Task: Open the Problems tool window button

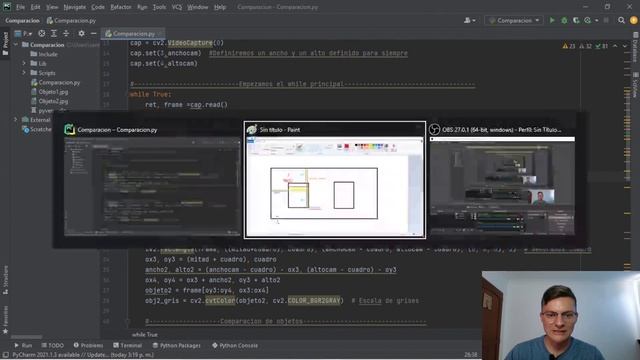Action: 89,345
